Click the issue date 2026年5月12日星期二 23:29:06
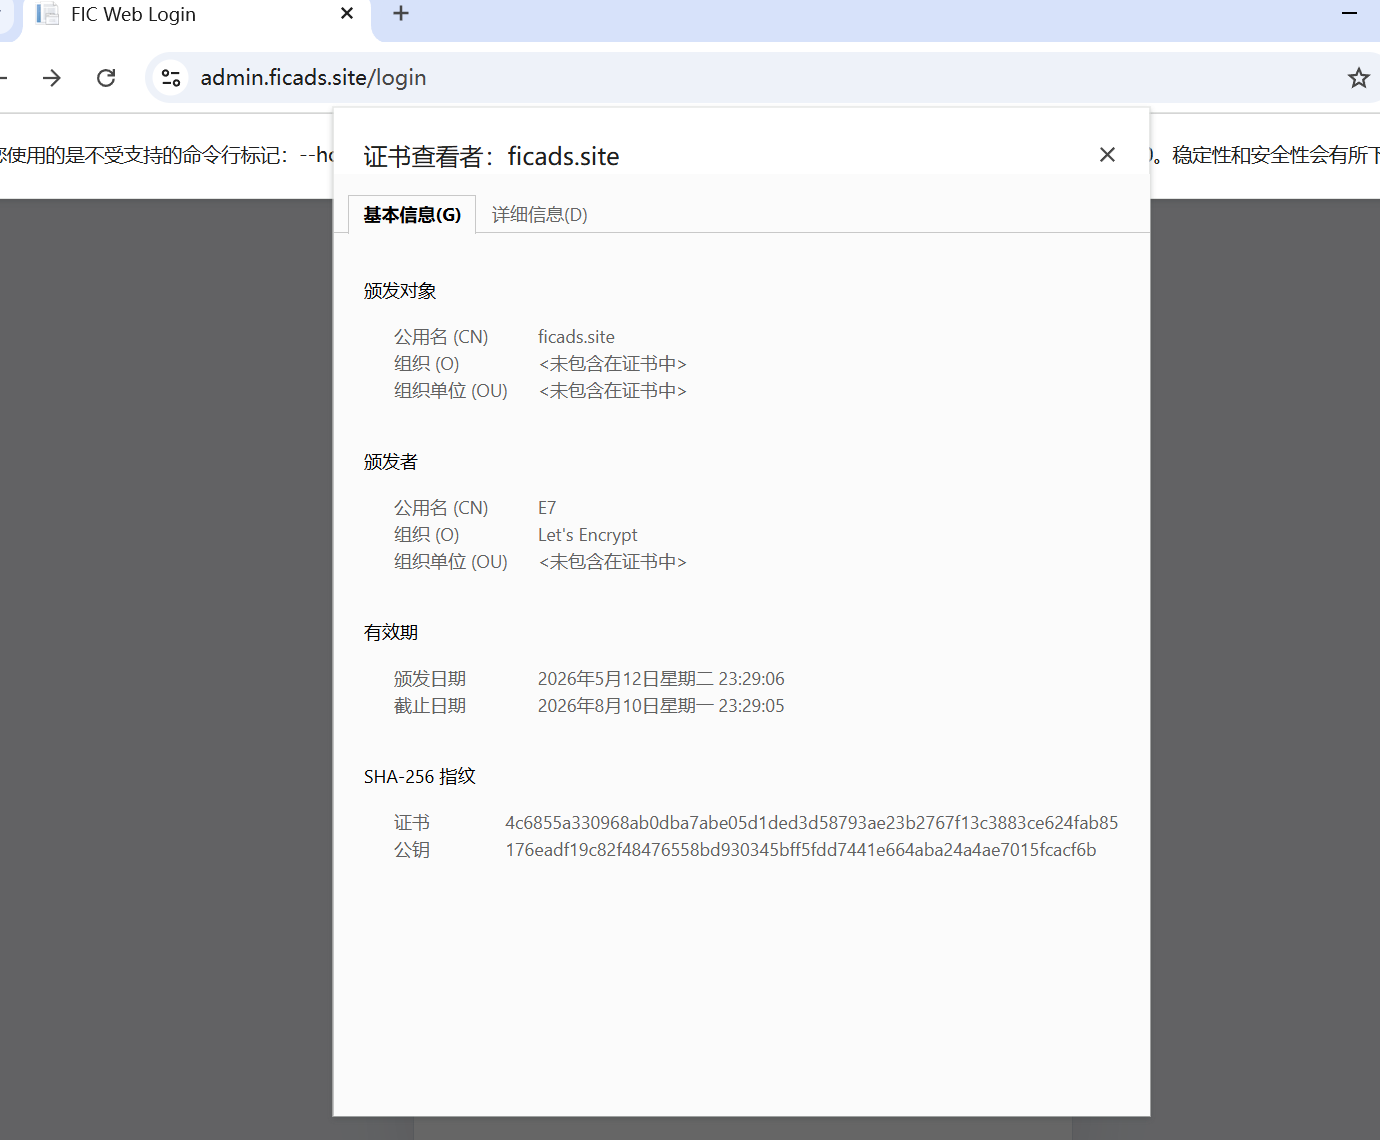Screen dimensions: 1380x1140 (x=661, y=679)
